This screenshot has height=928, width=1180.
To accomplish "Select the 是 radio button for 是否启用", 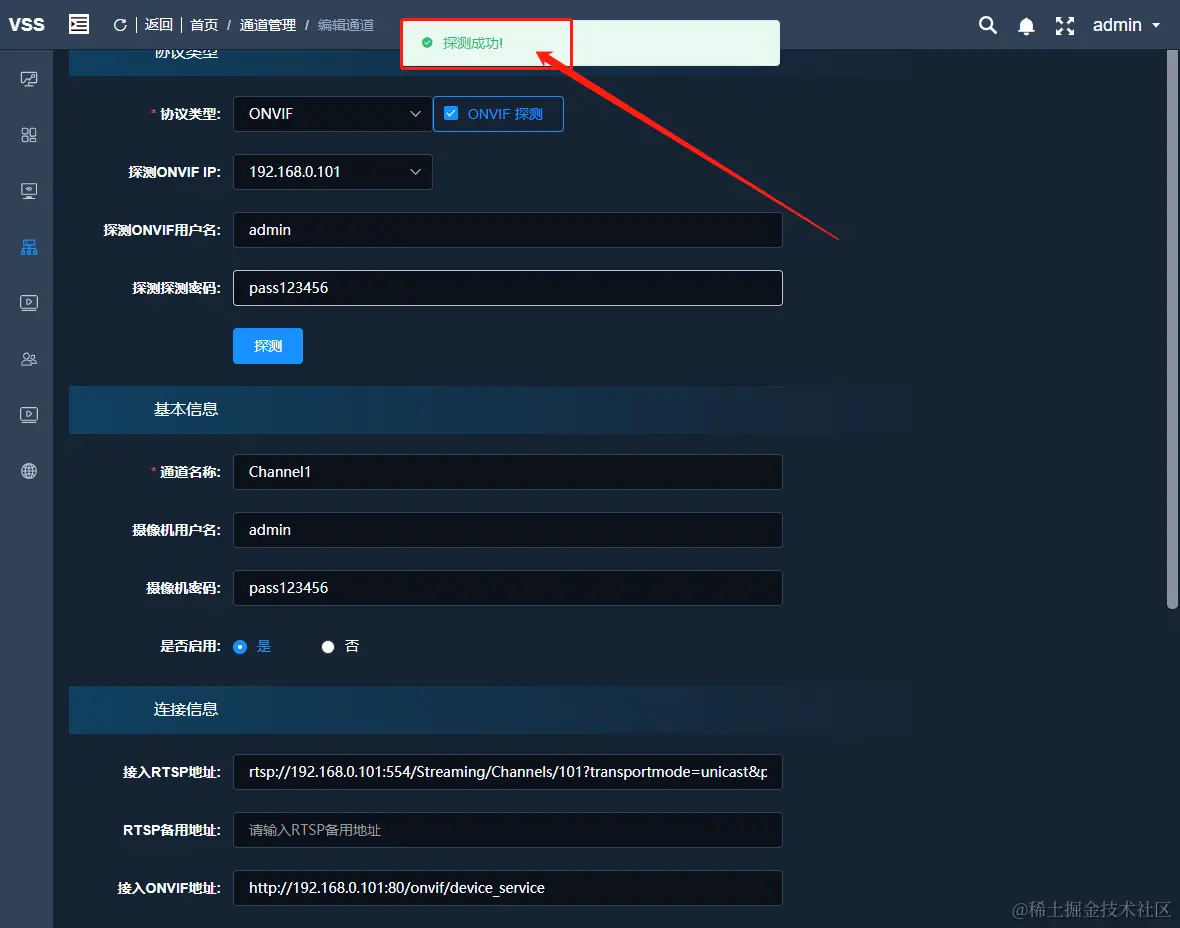I will pyautogui.click(x=240, y=646).
